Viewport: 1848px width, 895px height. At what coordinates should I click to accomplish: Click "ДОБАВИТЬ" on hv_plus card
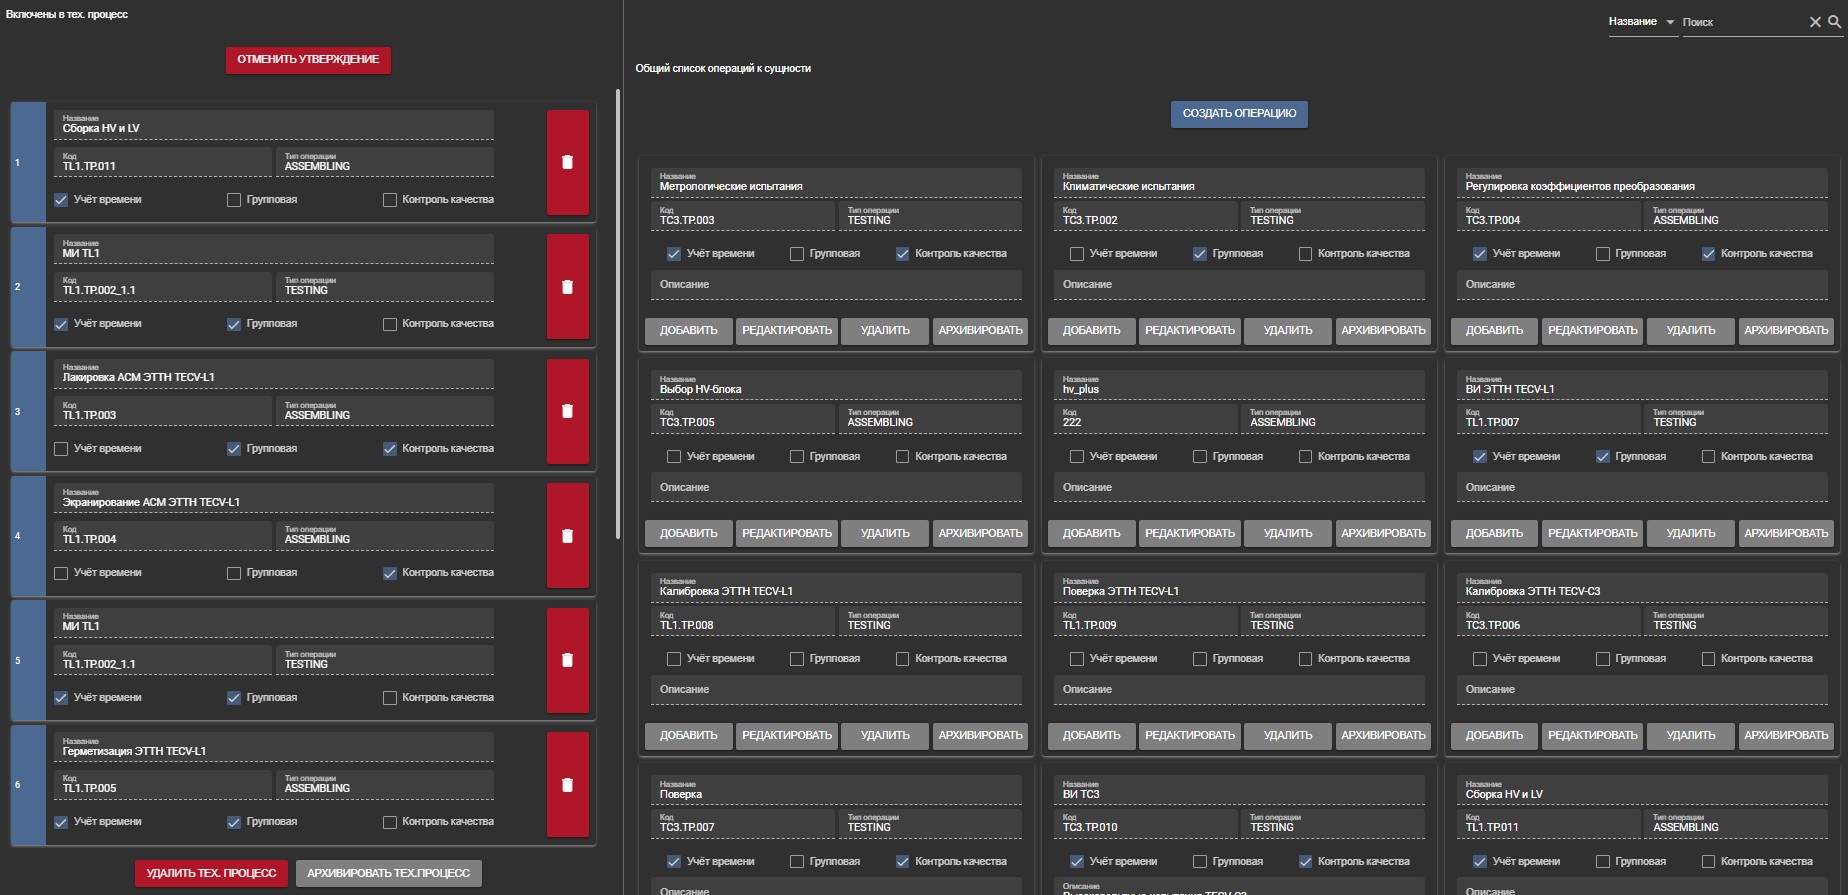pos(1091,534)
